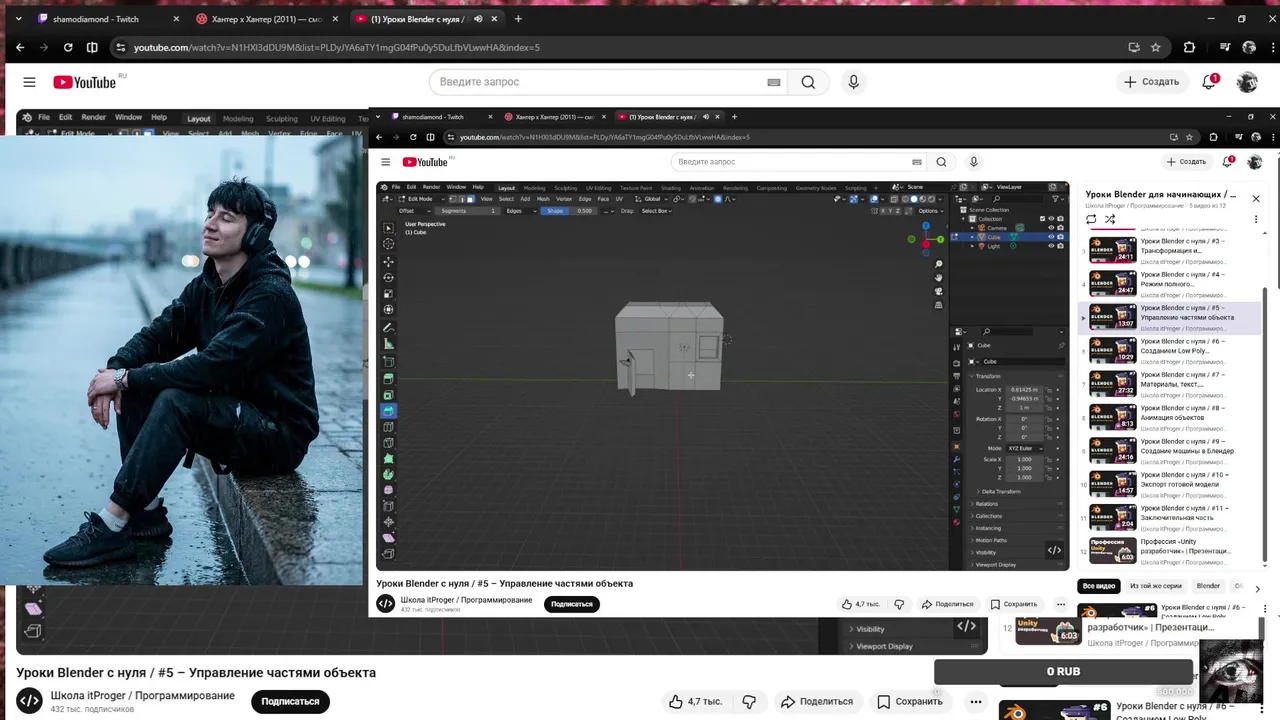Toggle the lock beside Scale X
This screenshot has width=1280, height=720.
click(1049, 460)
